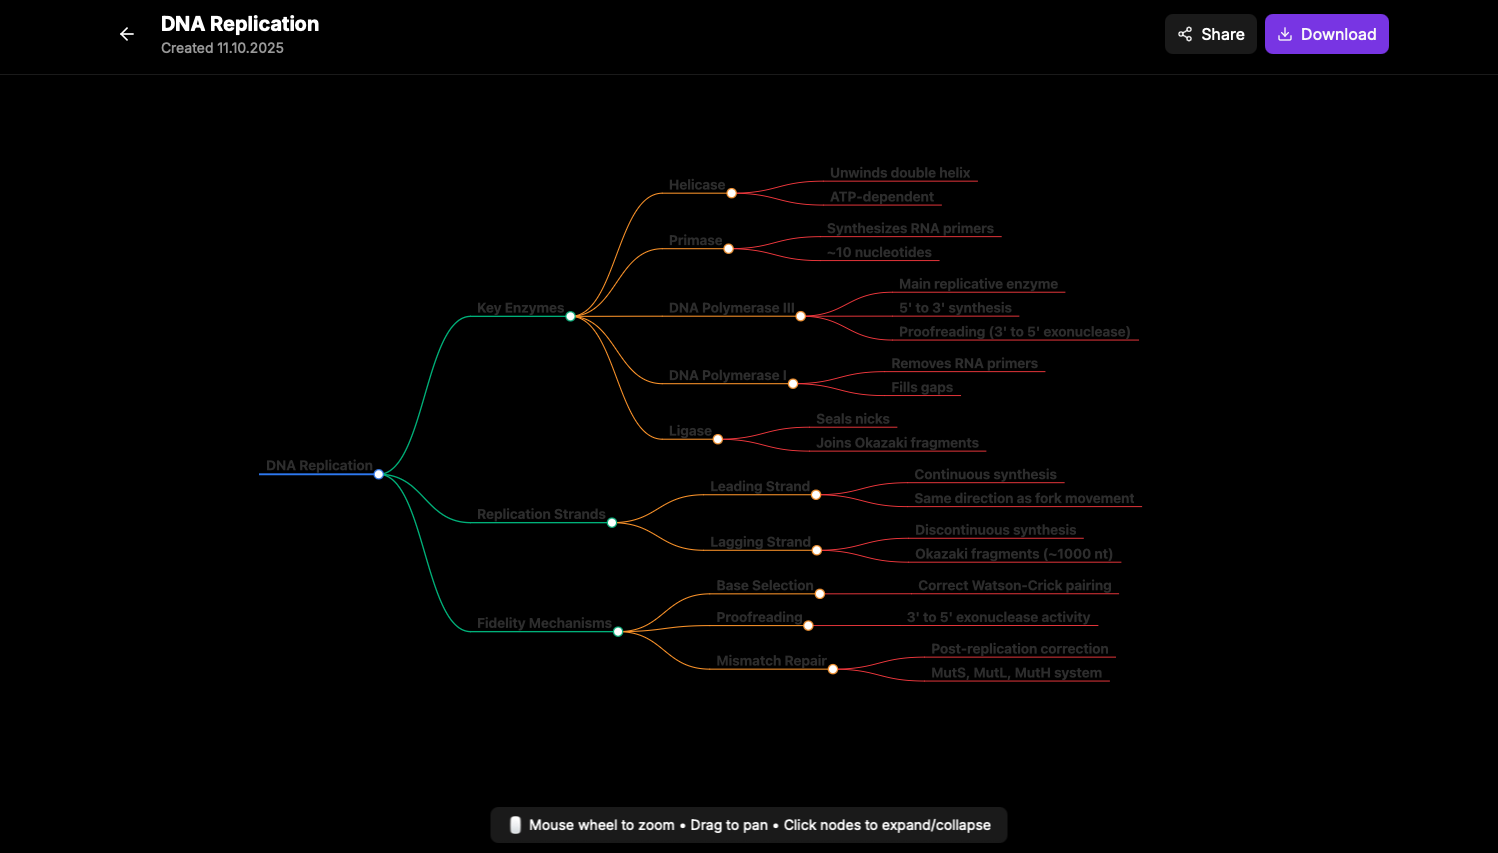Viewport: 1498px width, 853px height.
Task: Click the 'Okazaki fragments (~1000 nt)' leaf
Action: point(1013,554)
